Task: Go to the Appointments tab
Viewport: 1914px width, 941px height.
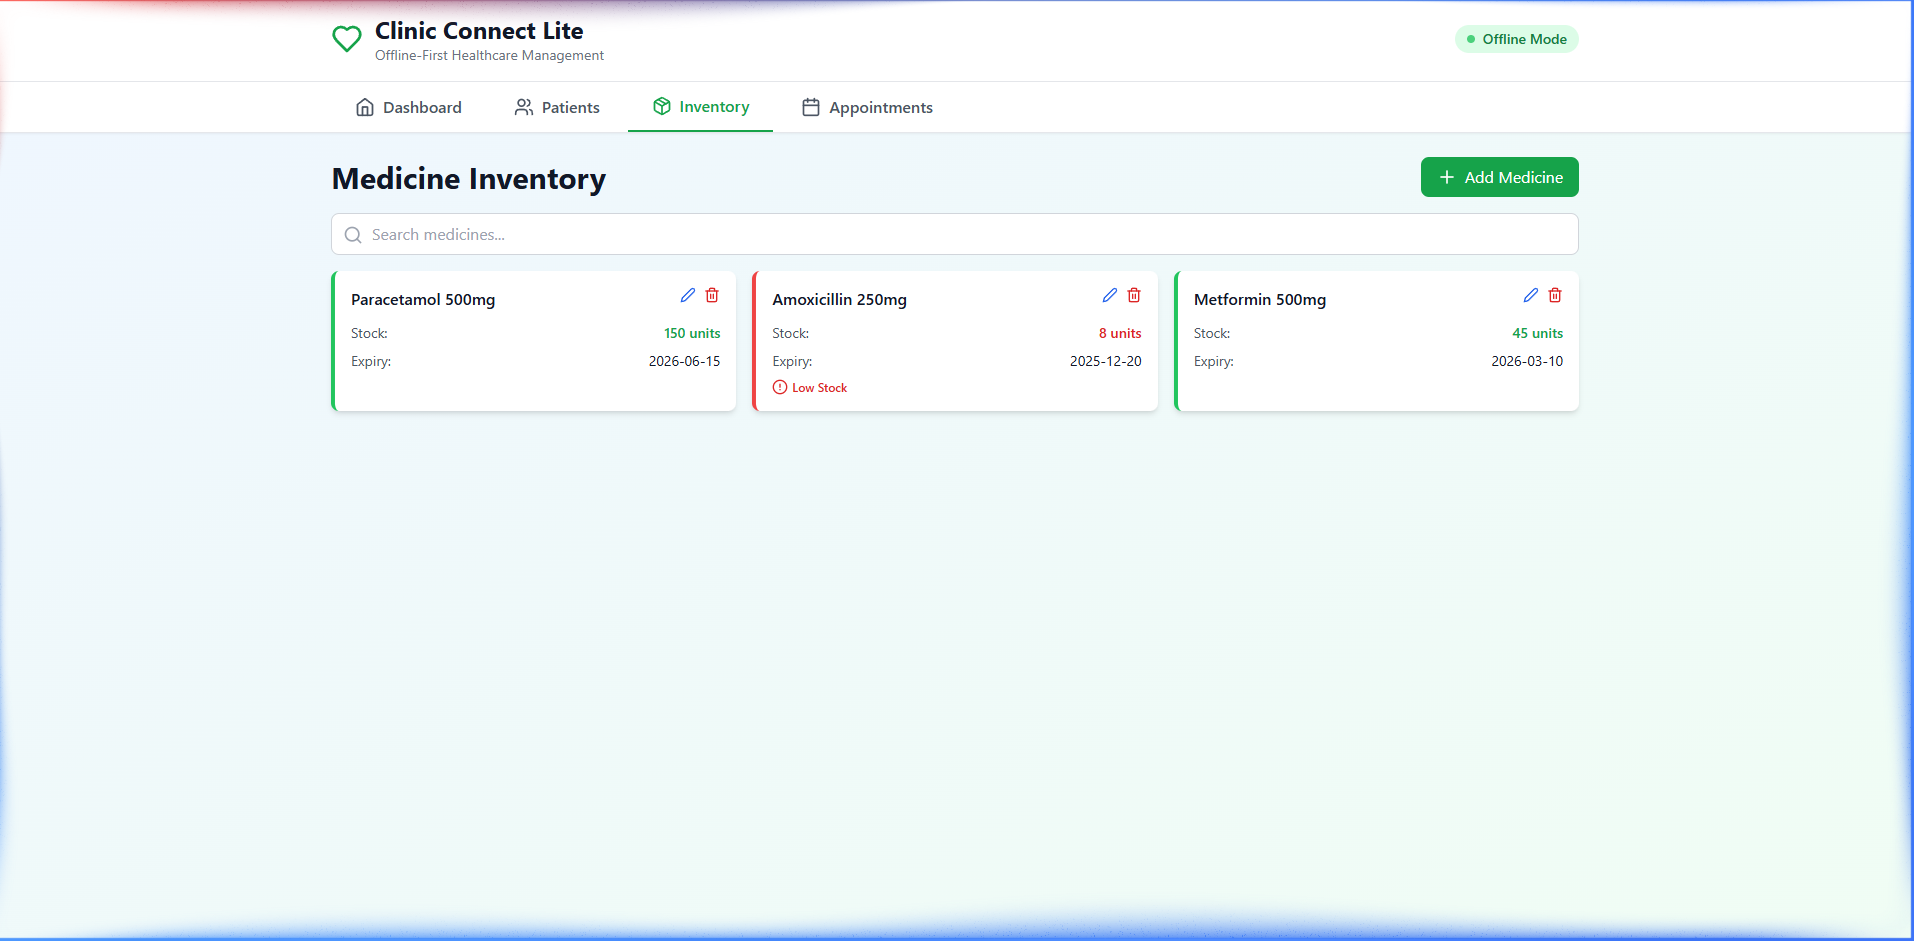Action: tap(867, 107)
